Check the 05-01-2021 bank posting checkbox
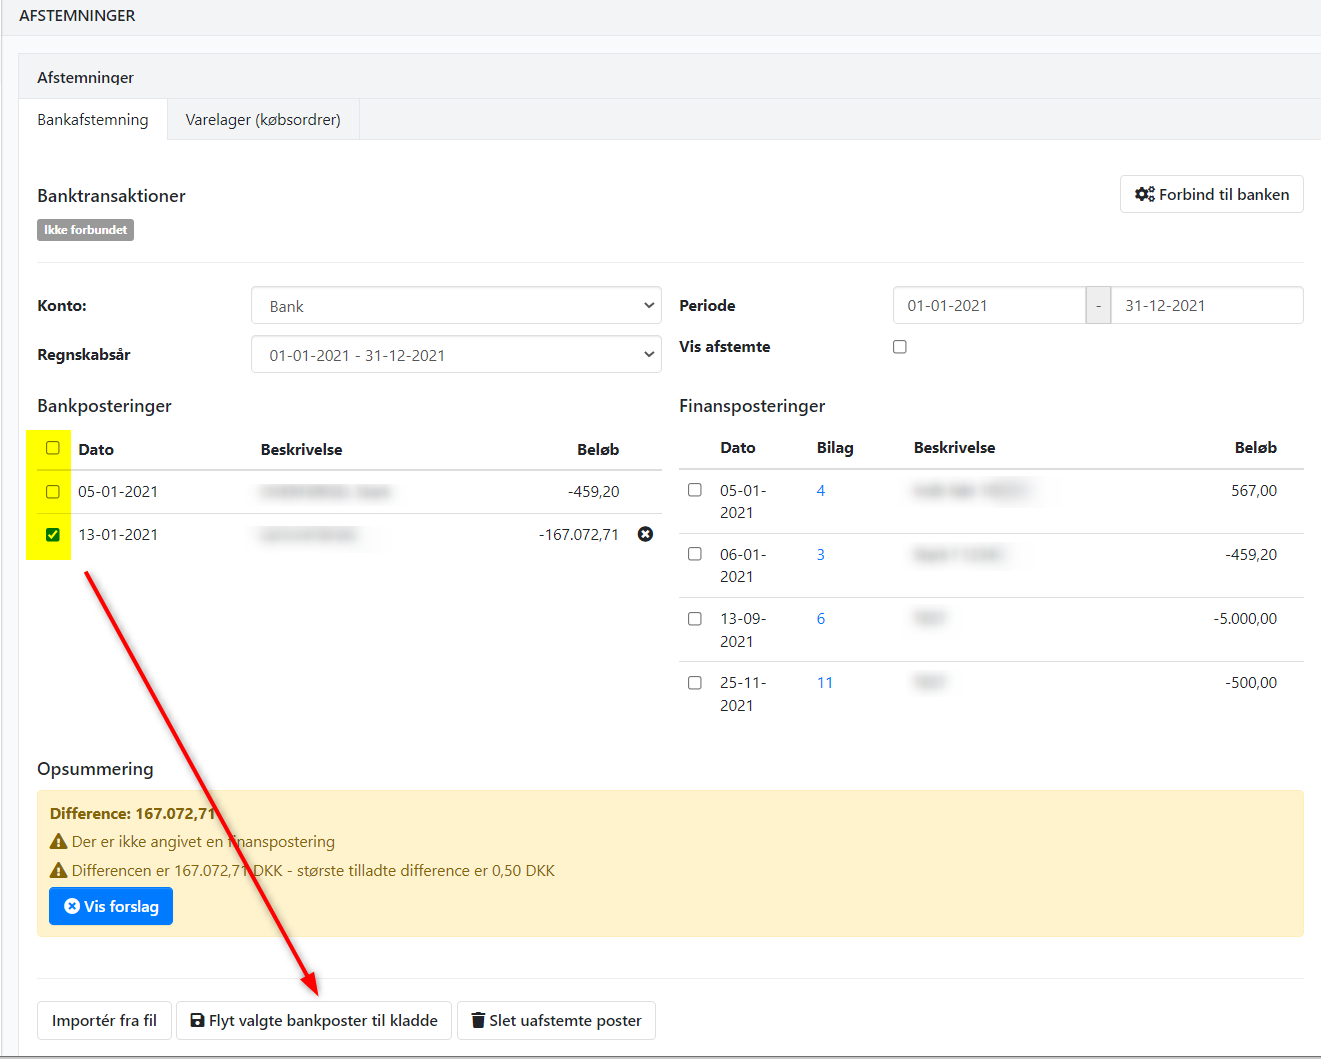Screen dimensions: 1321x1059 (x=53, y=491)
